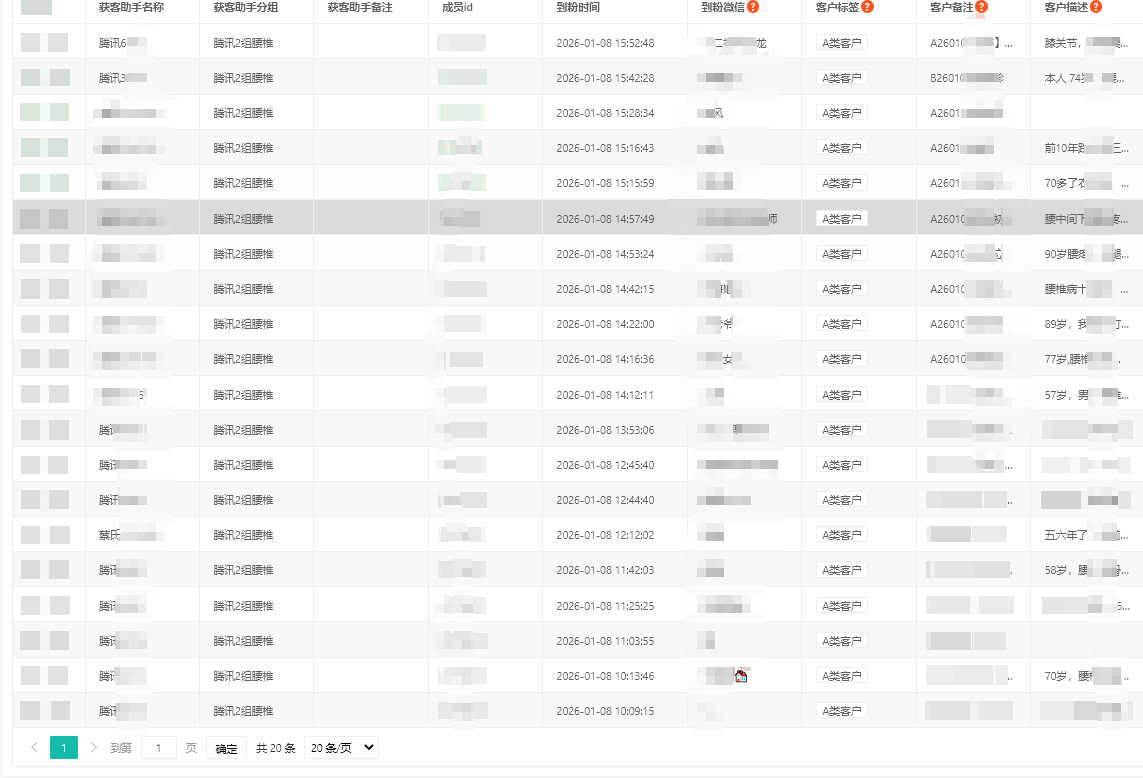
Task: Click the 获客助手名称 column header
Action: pyautogui.click(x=131, y=7)
